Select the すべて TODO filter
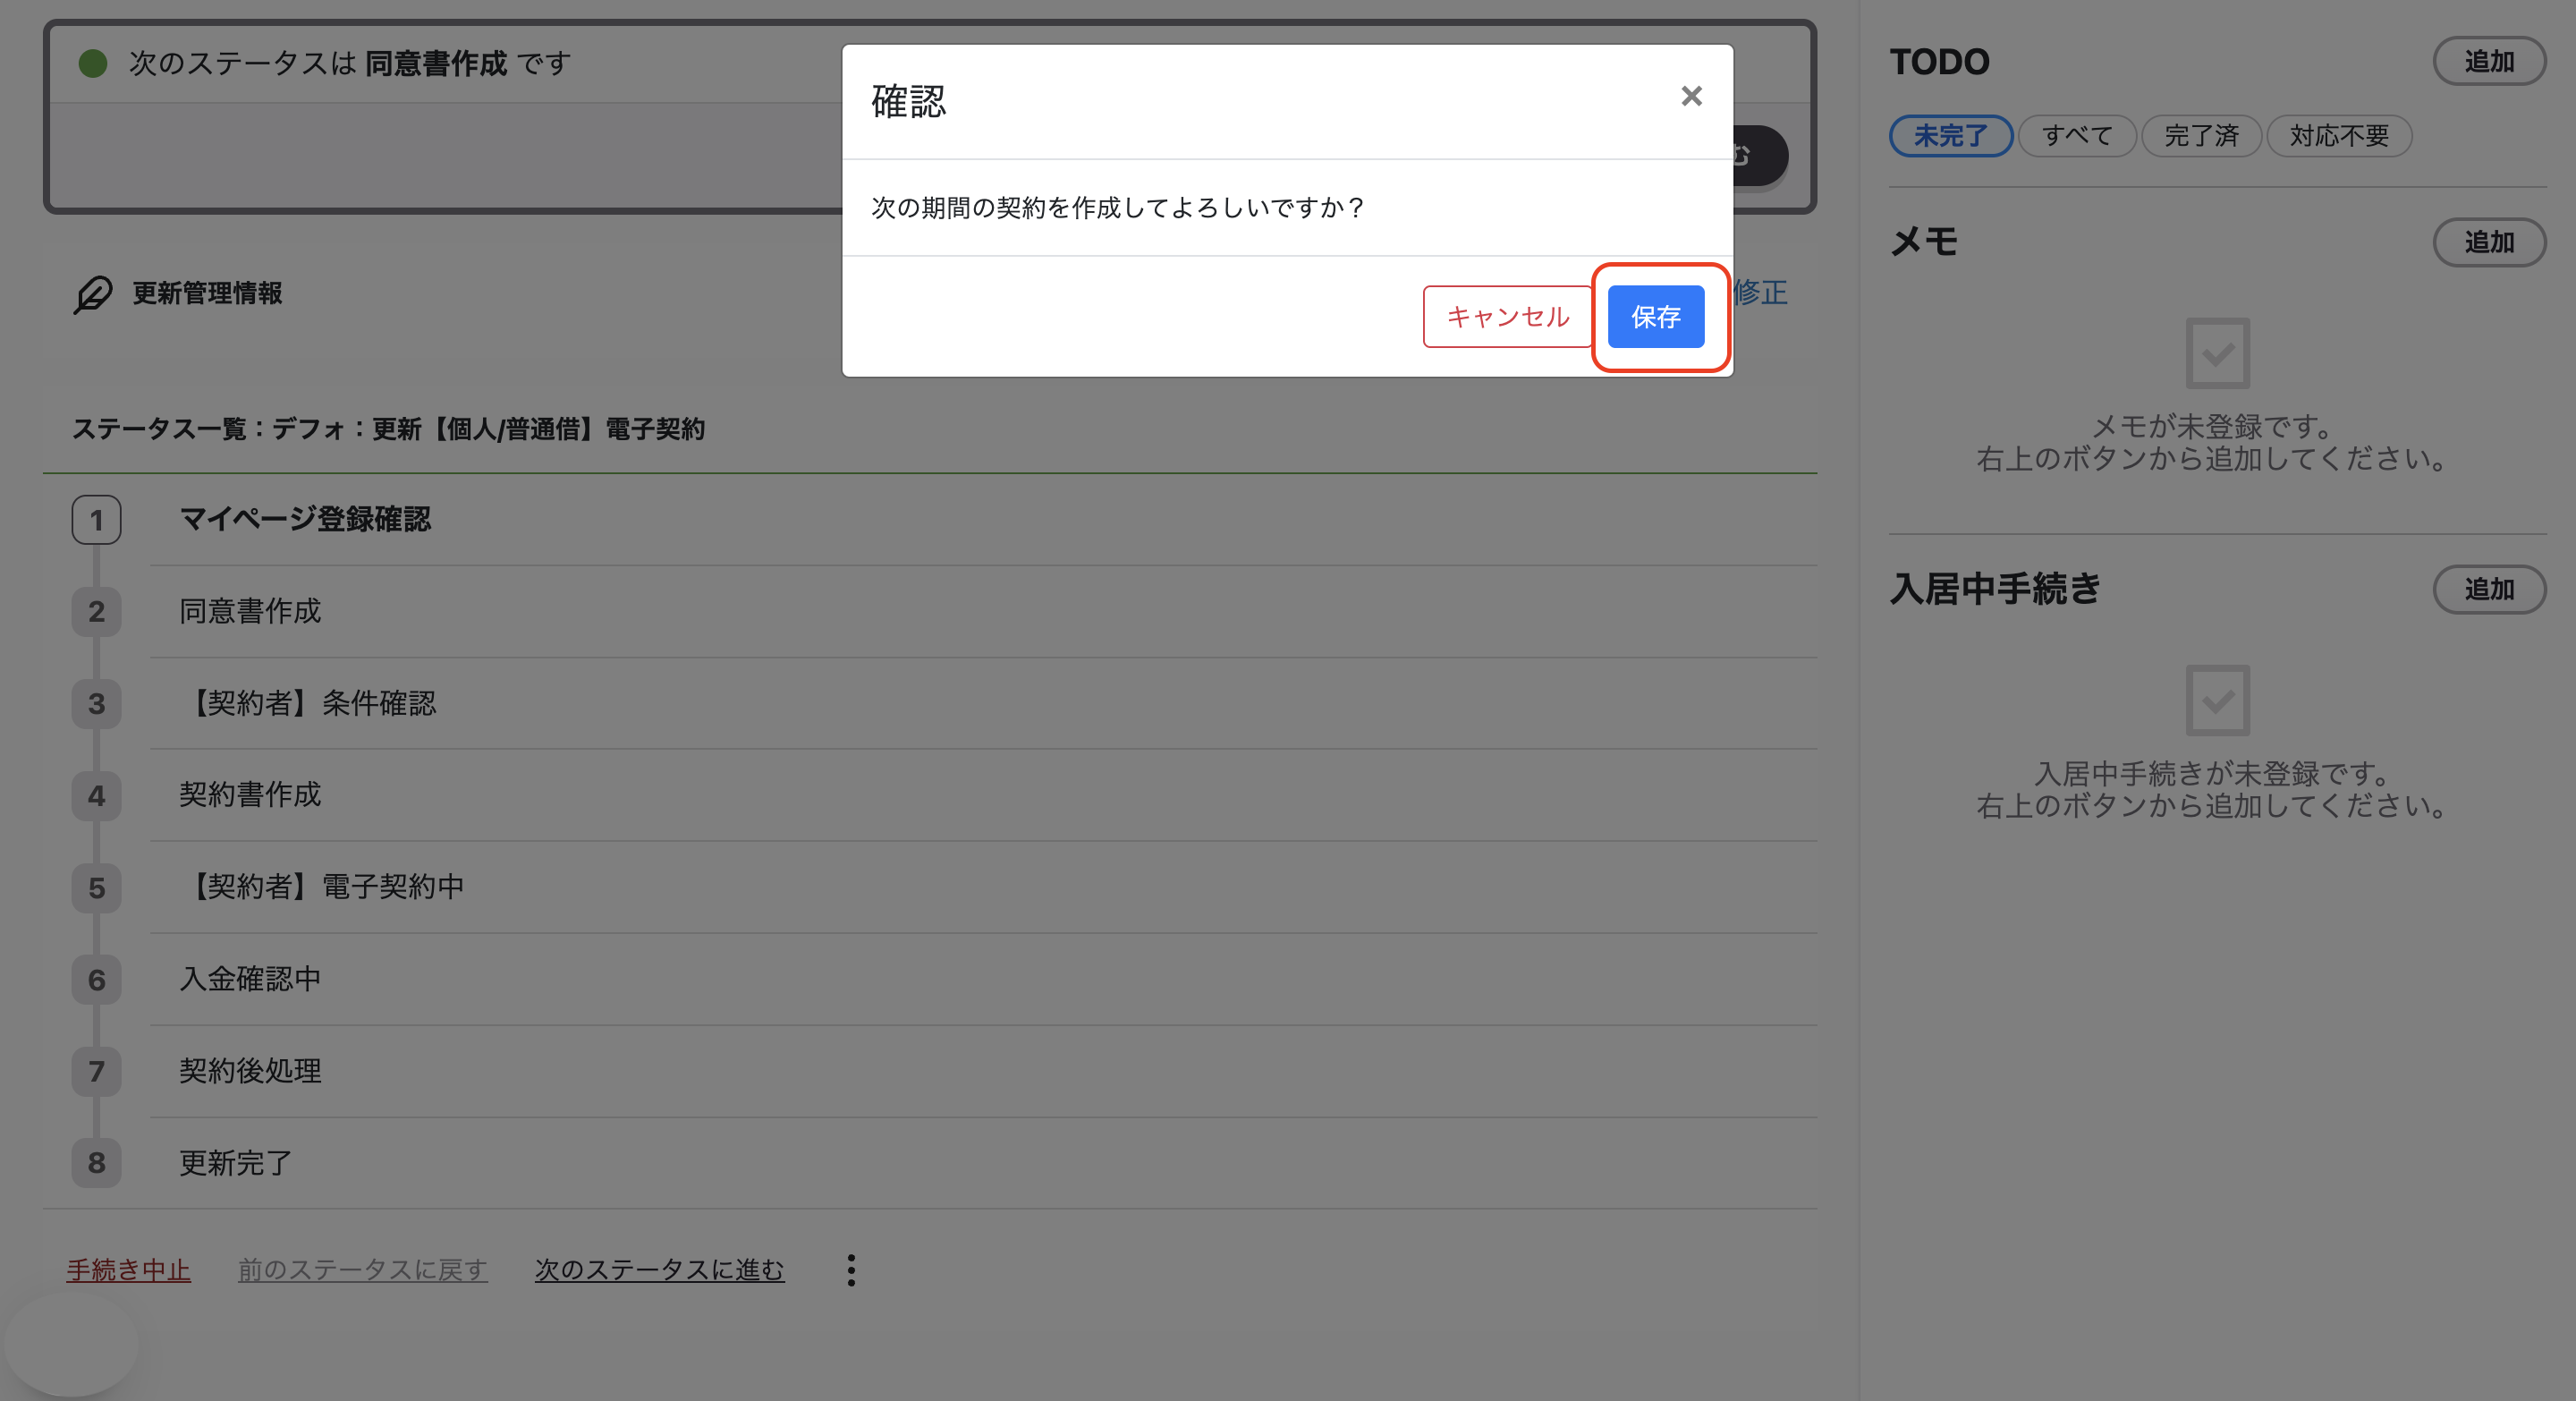The width and height of the screenshot is (2576, 1401). pos(2076,136)
